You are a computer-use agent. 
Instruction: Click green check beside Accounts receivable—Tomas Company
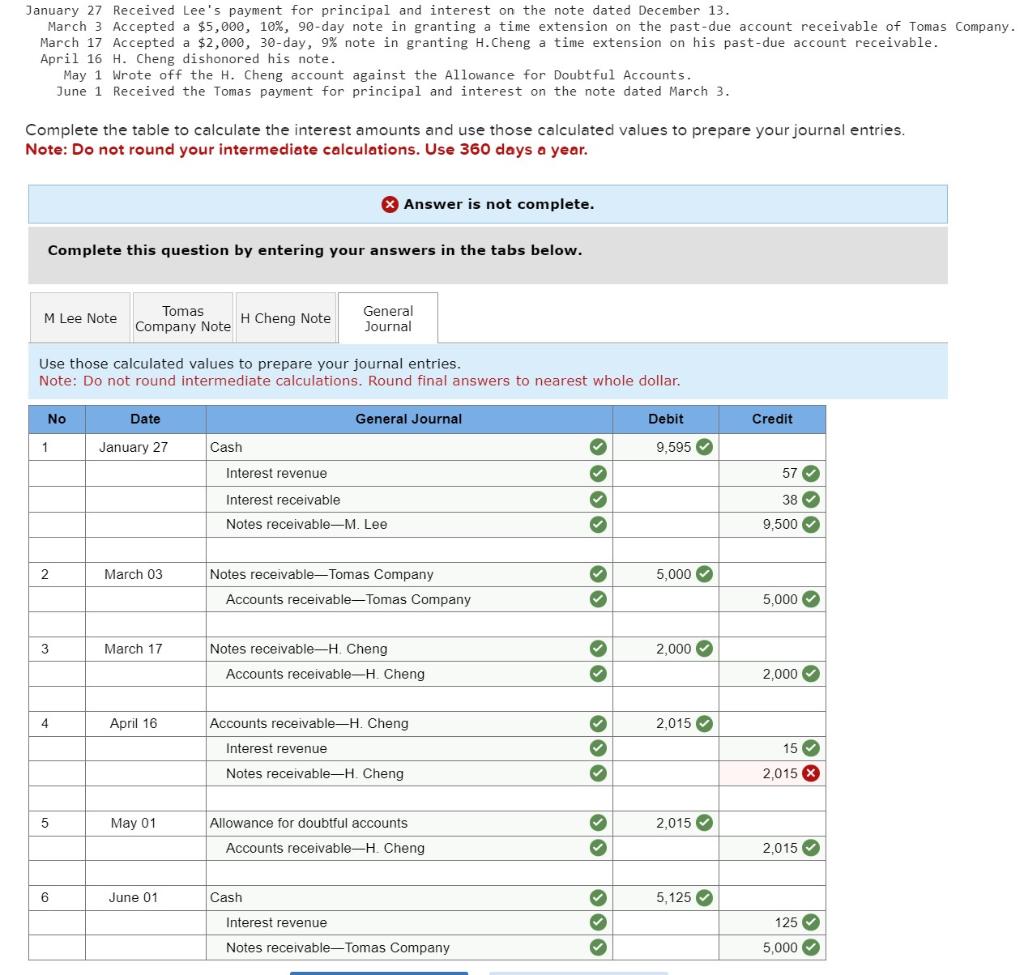(x=598, y=599)
